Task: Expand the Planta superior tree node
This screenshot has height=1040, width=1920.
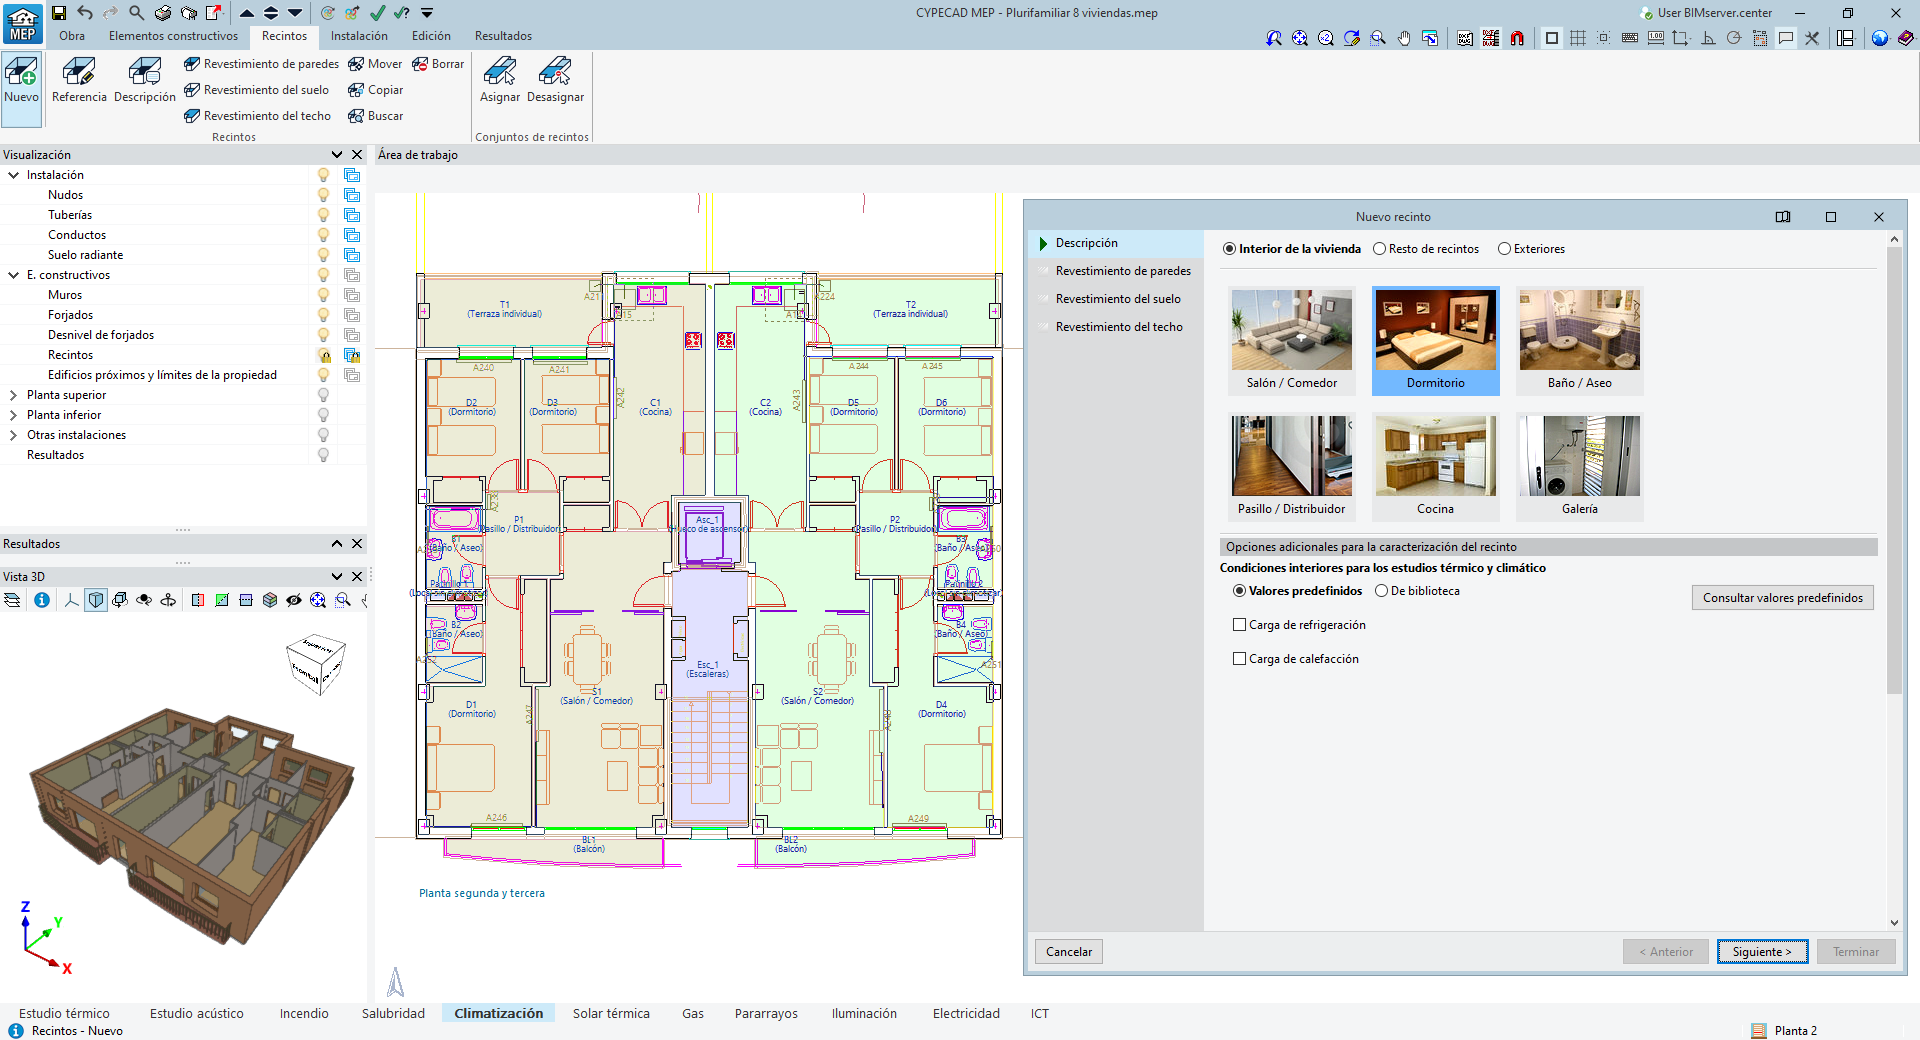Action: pyautogui.click(x=13, y=395)
